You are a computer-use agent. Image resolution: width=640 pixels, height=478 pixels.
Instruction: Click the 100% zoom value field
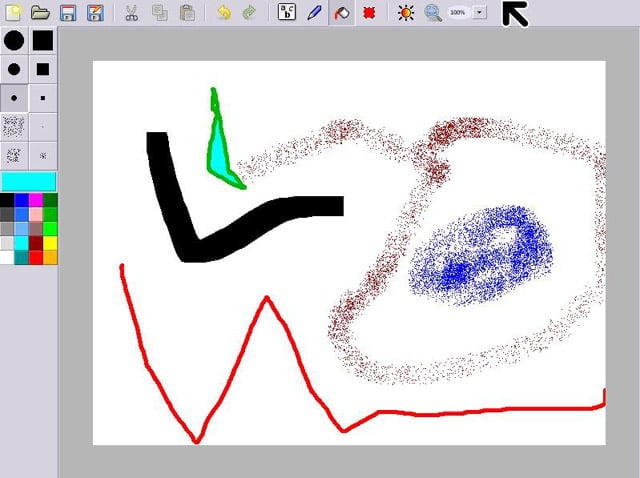coord(458,13)
